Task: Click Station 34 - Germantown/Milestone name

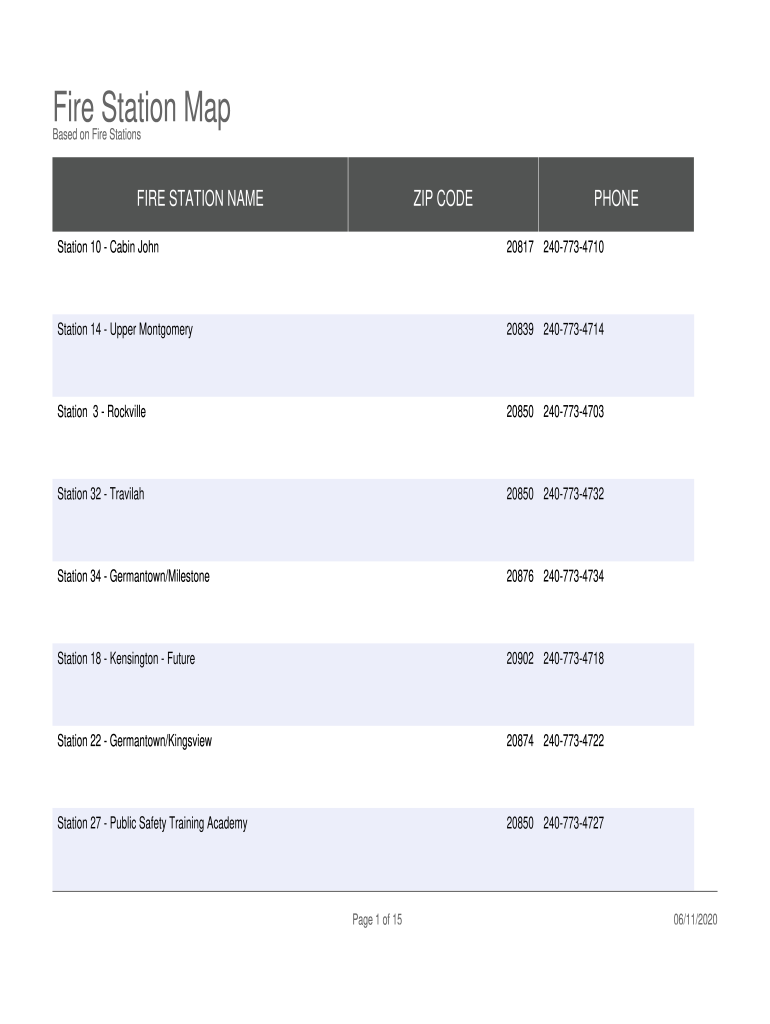Action: [x=134, y=576]
